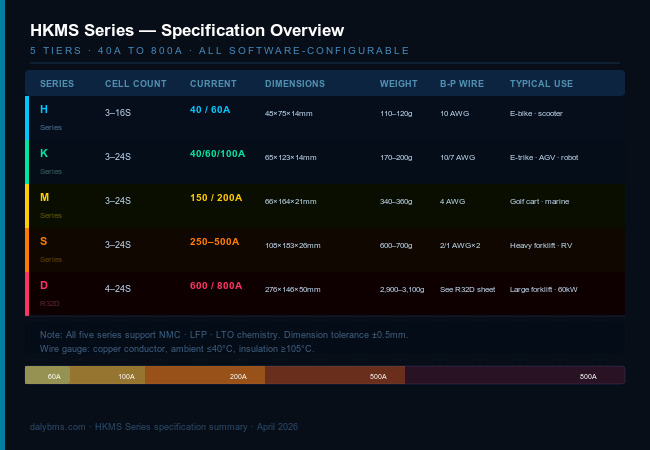Click the 40 / 60A current value
This screenshot has width=650, height=450.
[210, 109]
